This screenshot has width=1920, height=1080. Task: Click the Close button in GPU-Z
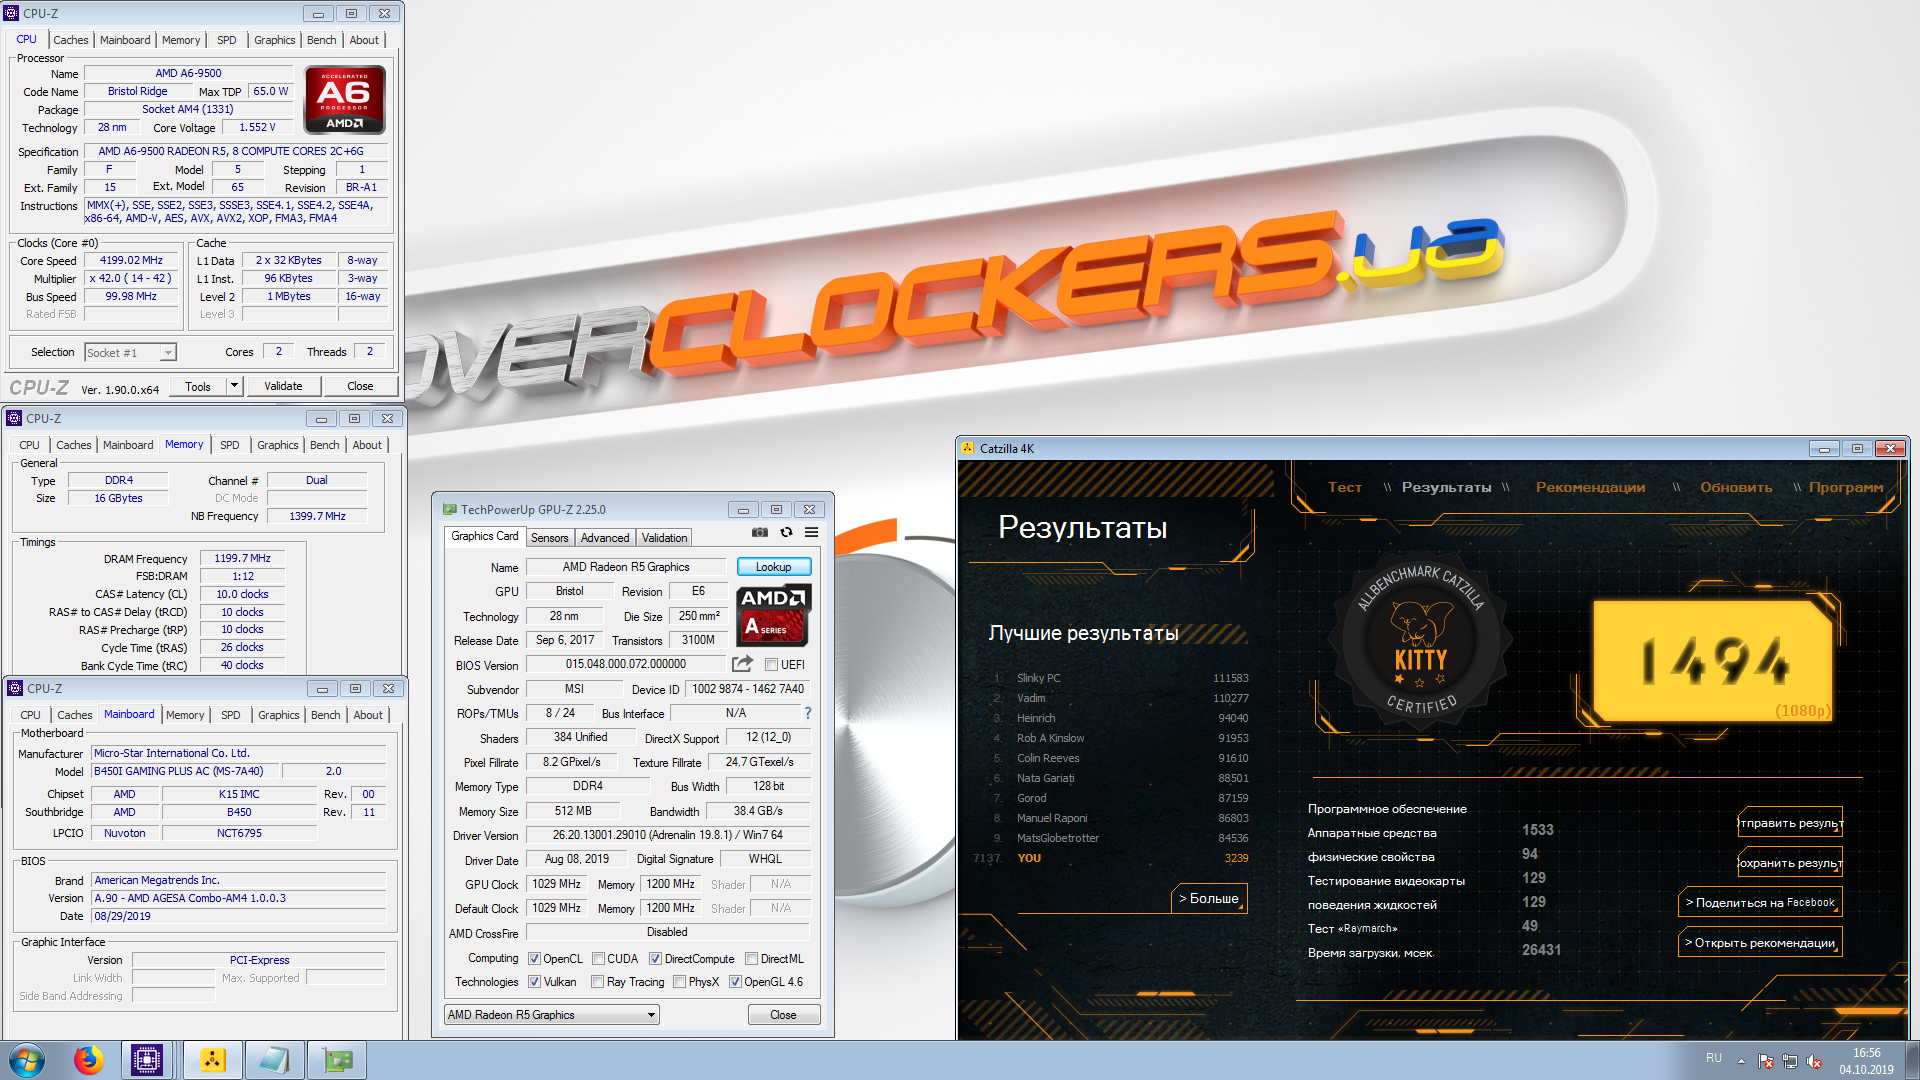783,1015
